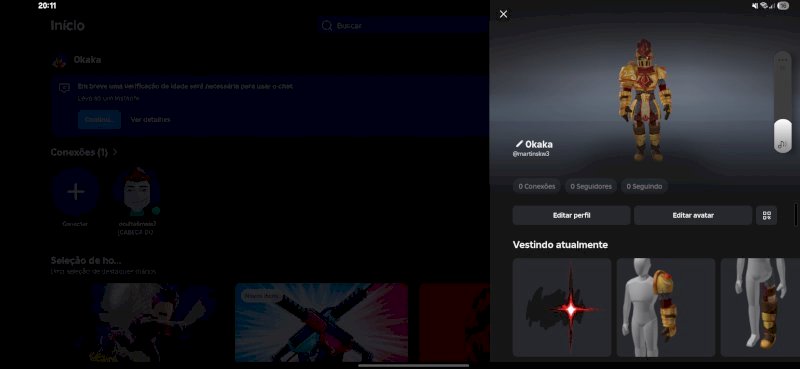View the 0 Conexões chip
This screenshot has height=369, width=800.
pyautogui.click(x=537, y=186)
